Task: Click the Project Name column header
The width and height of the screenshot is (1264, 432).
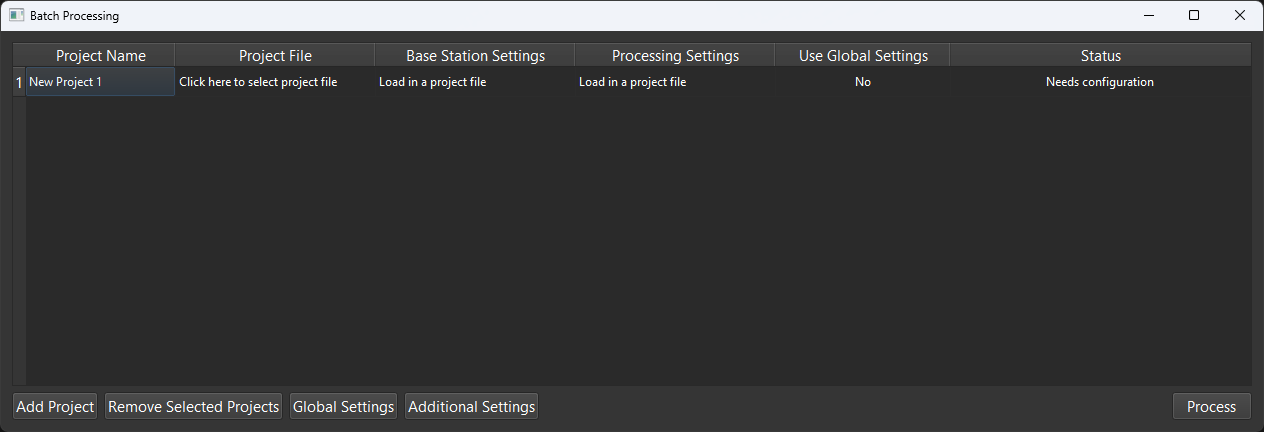Action: 100,56
